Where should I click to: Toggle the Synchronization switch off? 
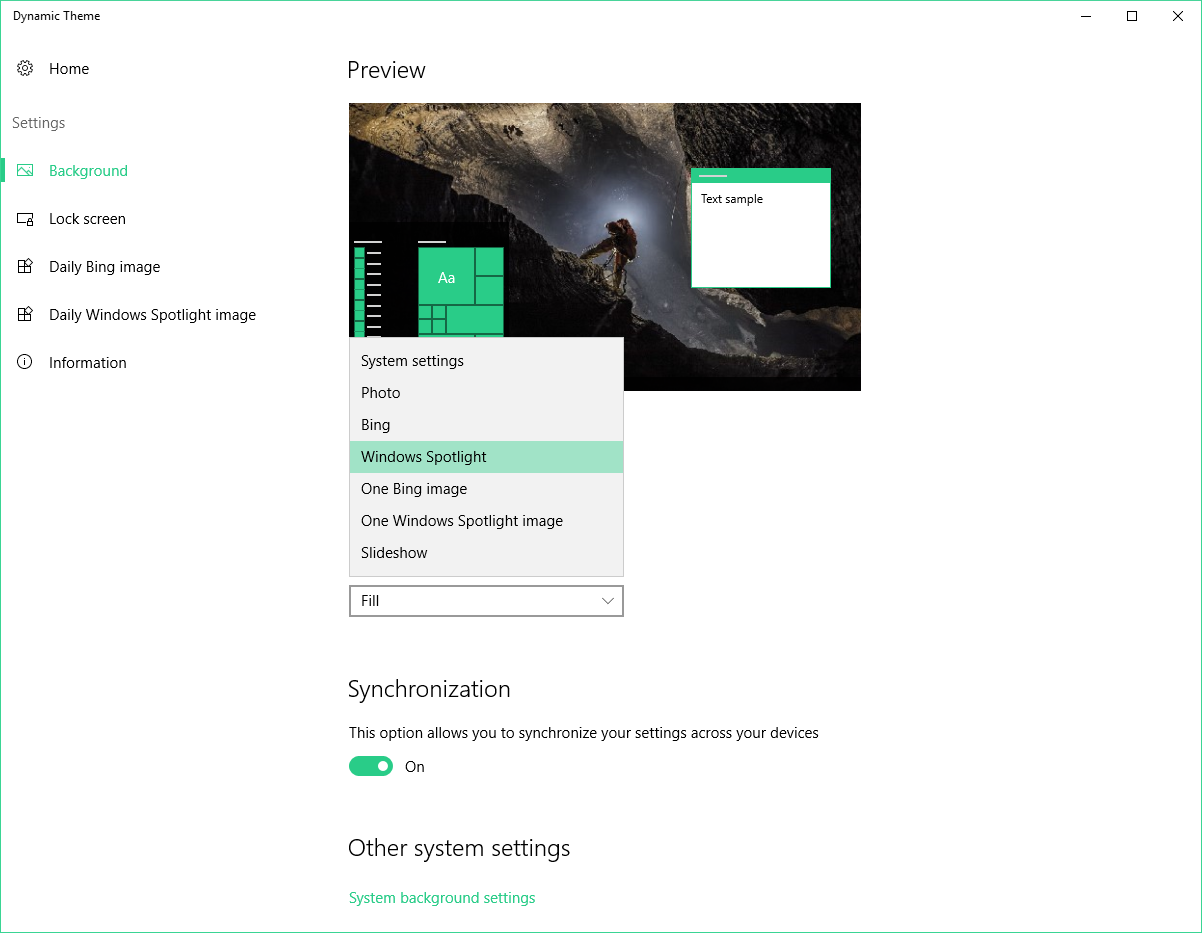coord(370,767)
